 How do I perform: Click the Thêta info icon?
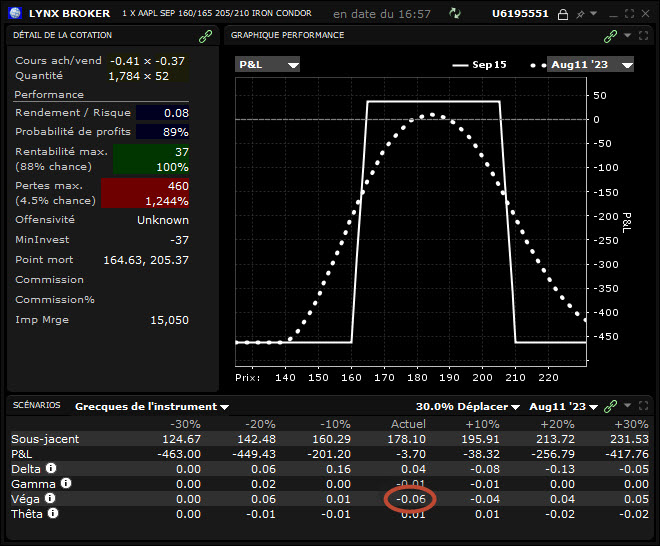[x=53, y=513]
